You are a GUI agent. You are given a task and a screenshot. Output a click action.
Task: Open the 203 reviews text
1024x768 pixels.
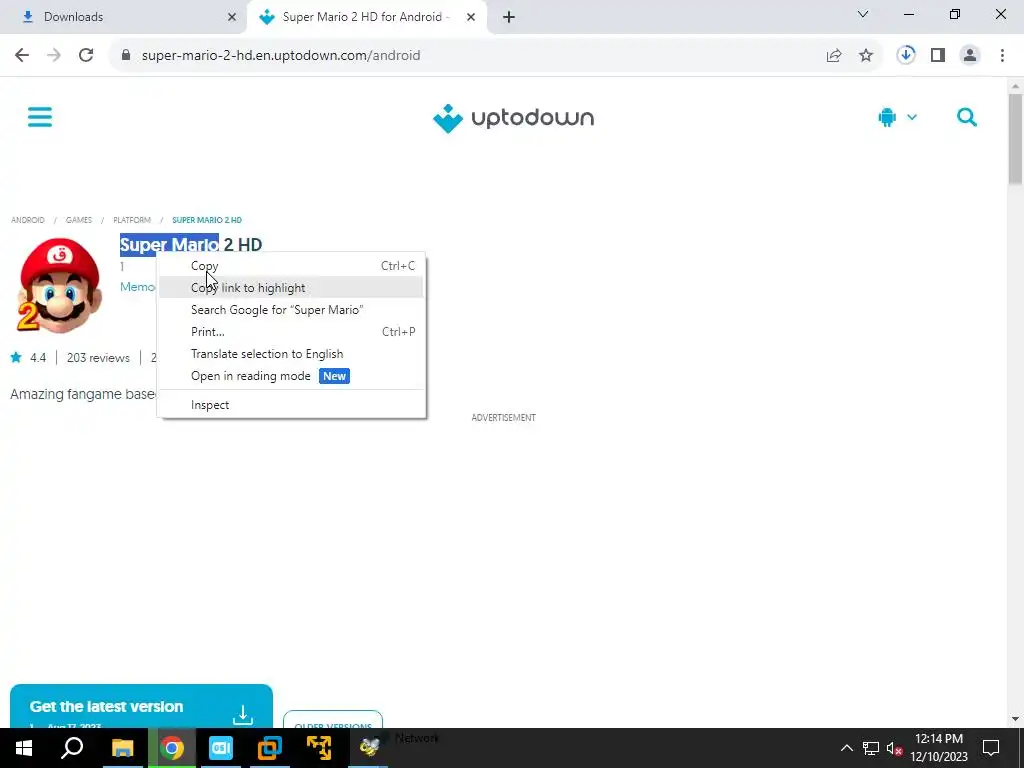[98, 358]
